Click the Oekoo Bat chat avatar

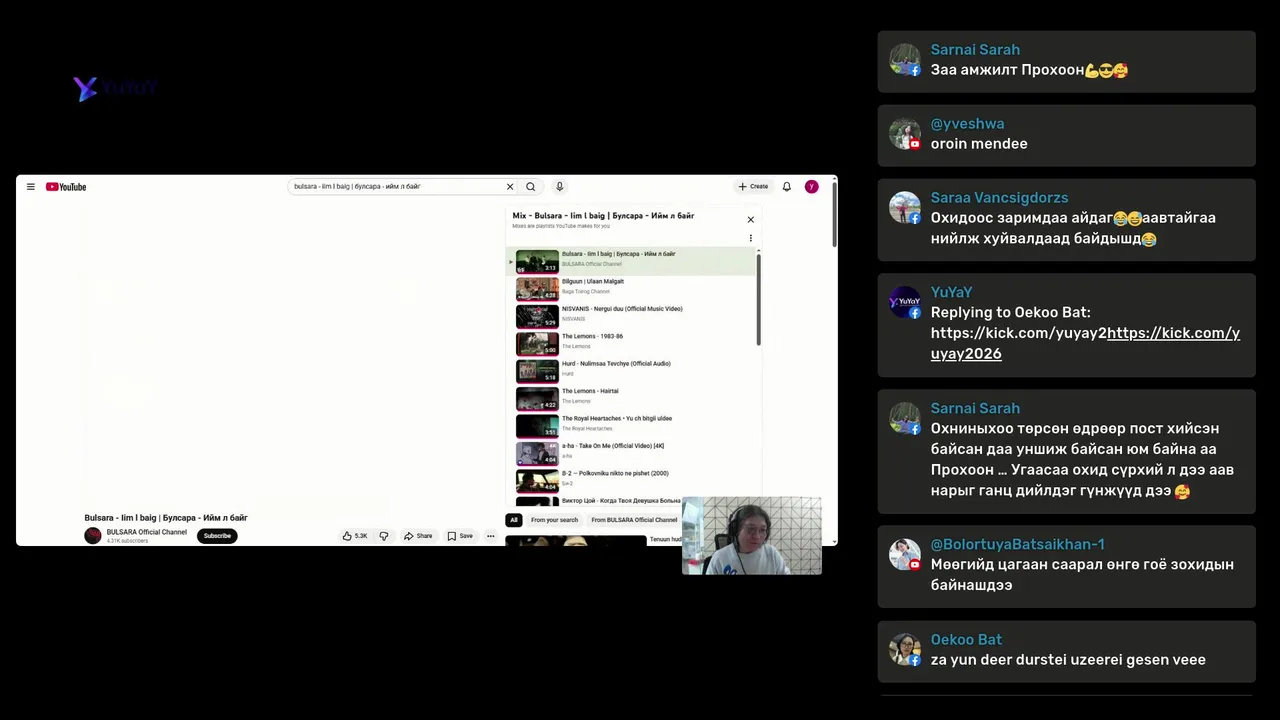(x=905, y=649)
